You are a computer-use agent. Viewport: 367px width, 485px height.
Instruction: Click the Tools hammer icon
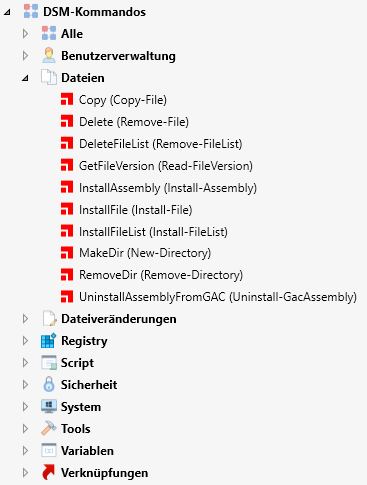tap(49, 428)
